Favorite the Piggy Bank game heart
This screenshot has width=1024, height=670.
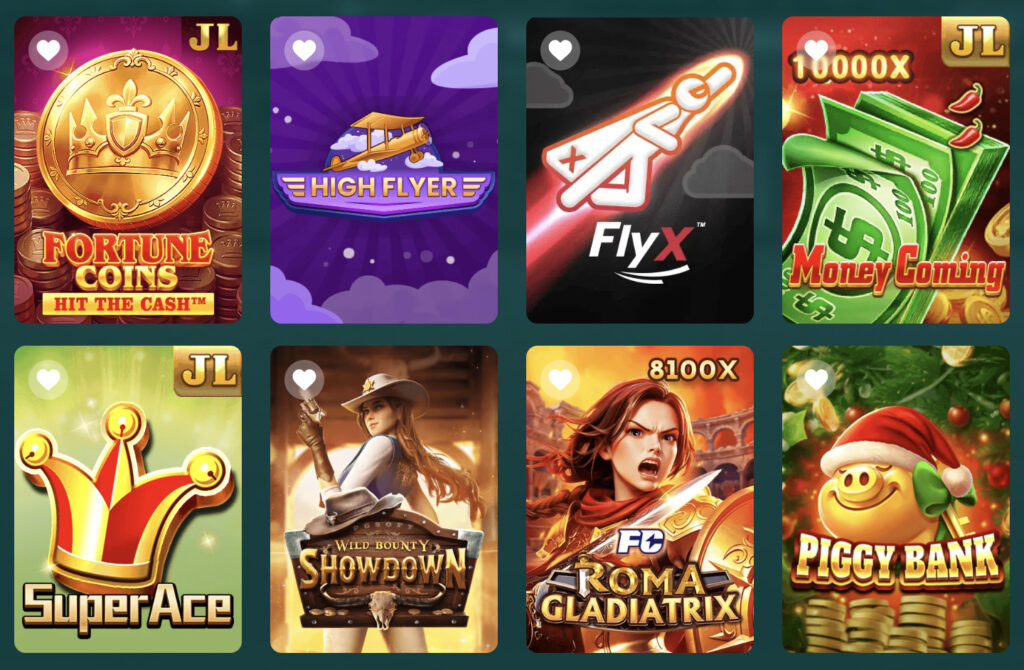tap(816, 379)
